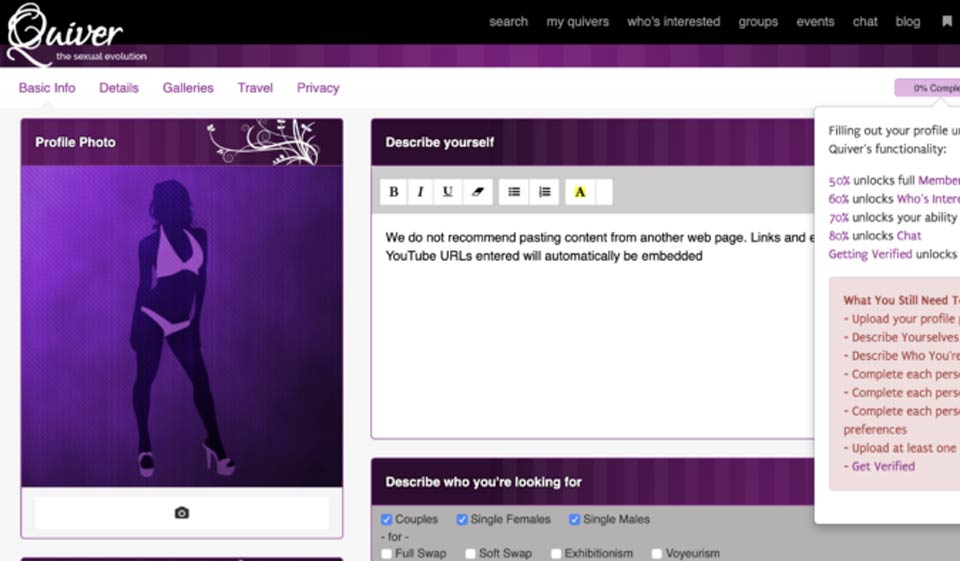Insert a bulleted list
This screenshot has width=960, height=561.
tap(514, 192)
